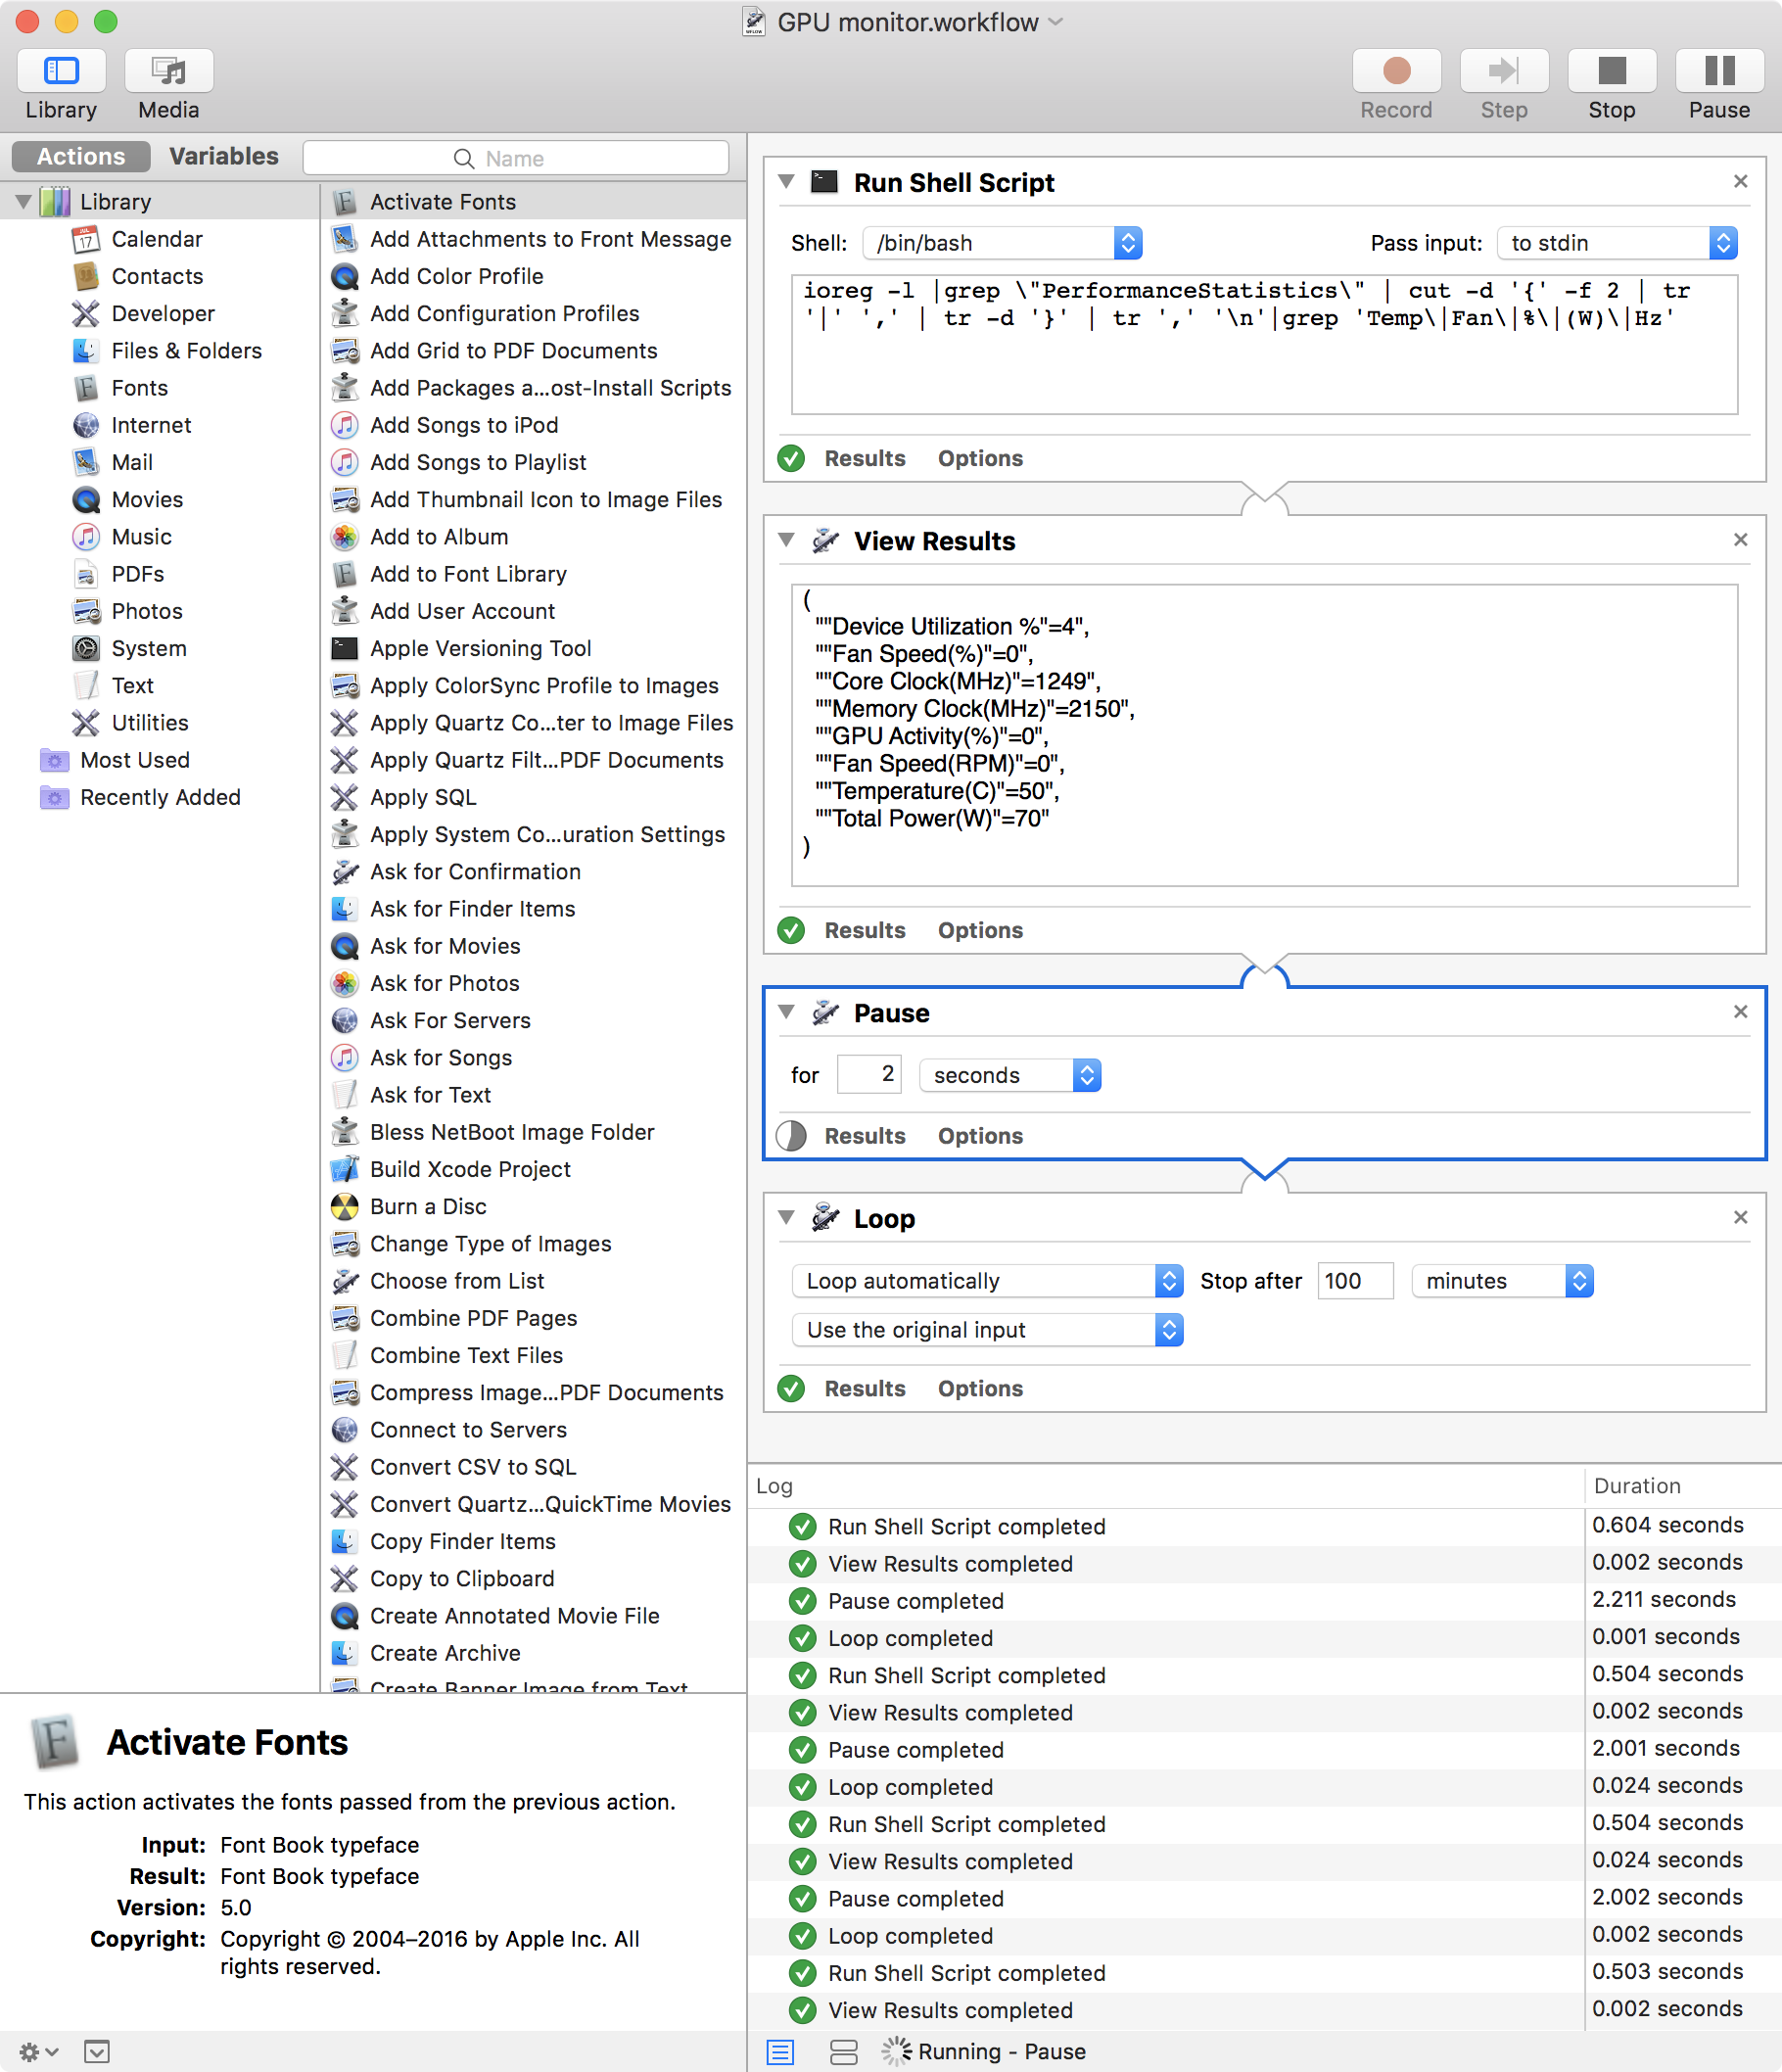Toggle the description panel checkbox icon
Screen dimensions: 1782x2072
[x=97, y=2052]
